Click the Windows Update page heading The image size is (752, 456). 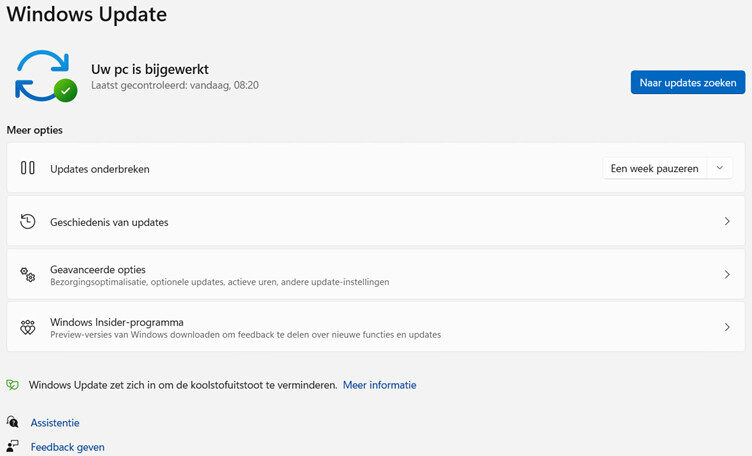(x=86, y=14)
